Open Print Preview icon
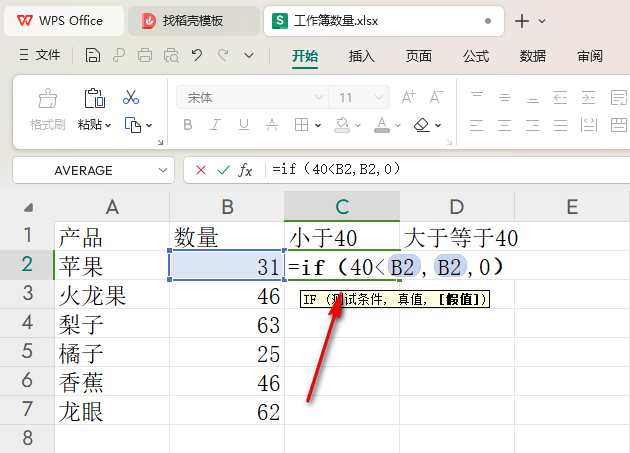Image resolution: width=630 pixels, height=453 pixels. (171, 55)
